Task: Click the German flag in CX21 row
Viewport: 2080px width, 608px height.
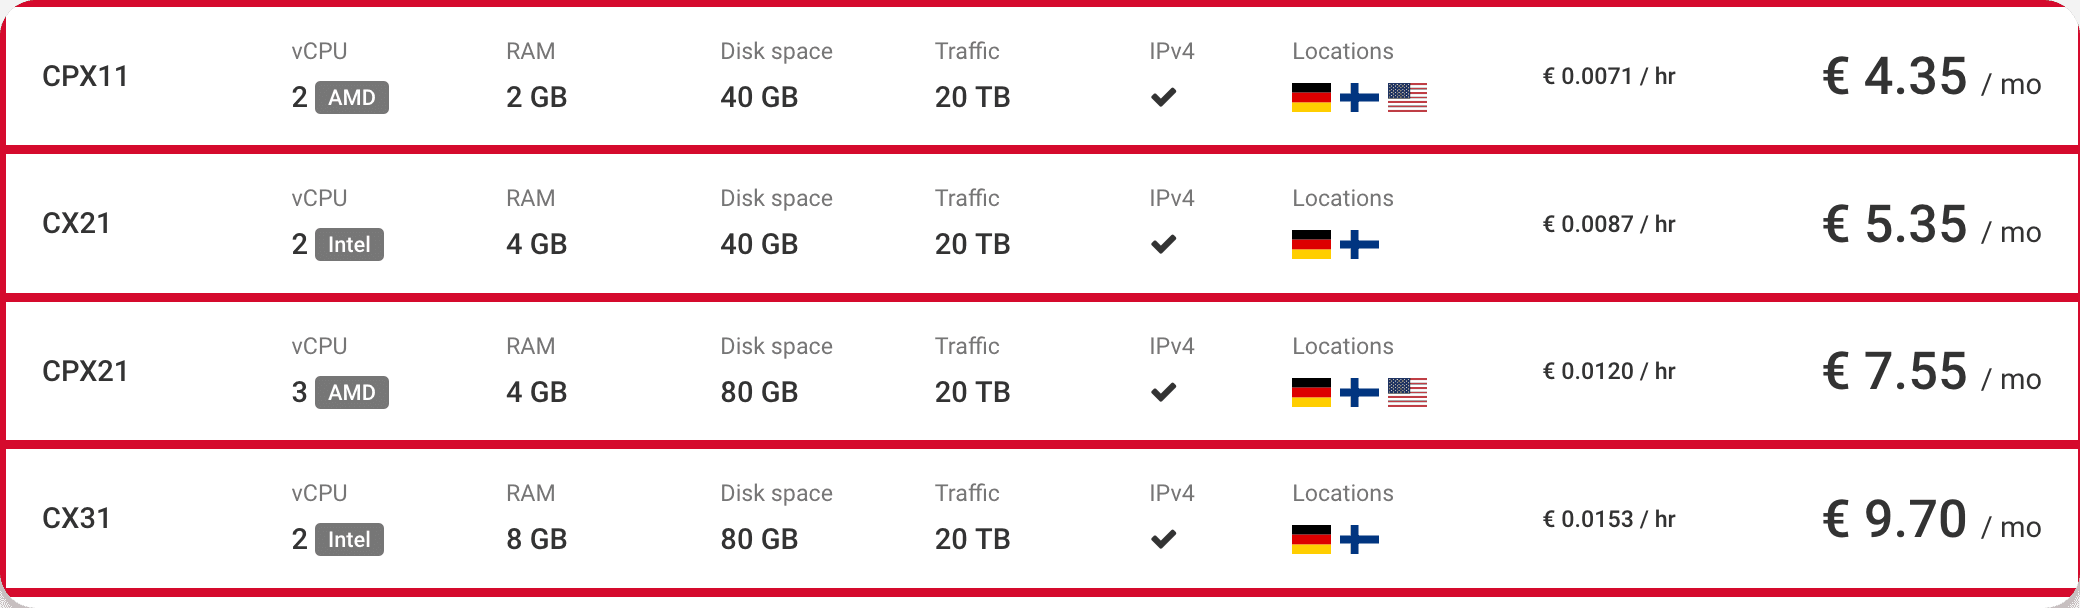Action: coord(1311,244)
